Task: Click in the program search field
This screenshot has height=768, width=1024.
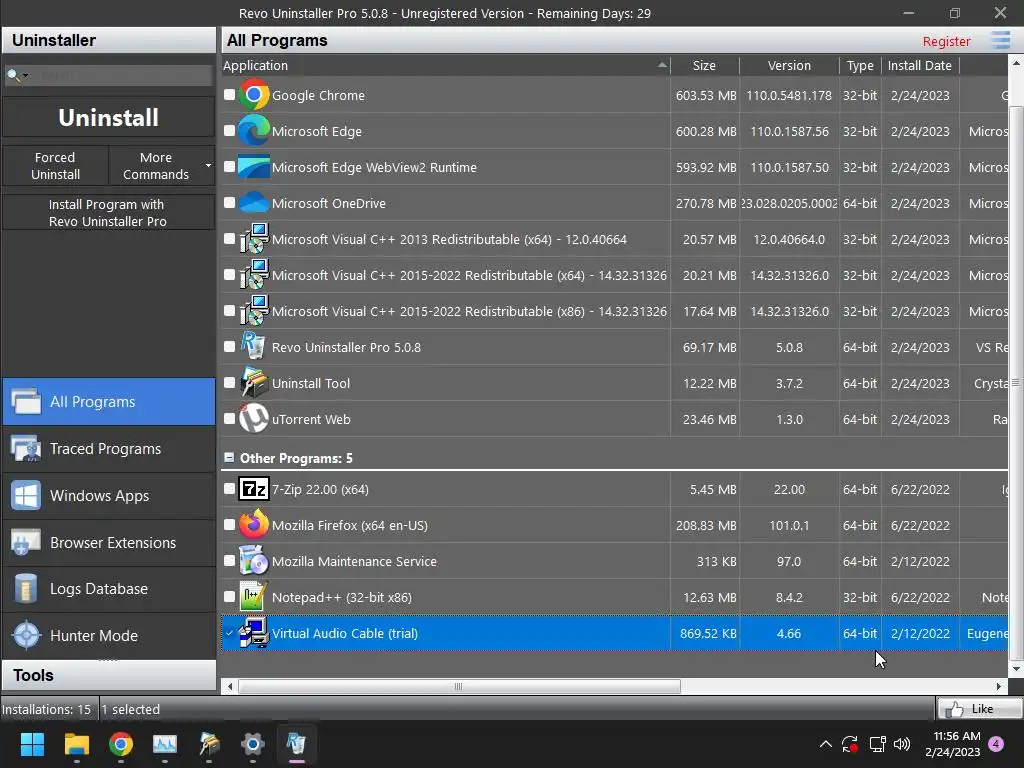Action: point(121,76)
